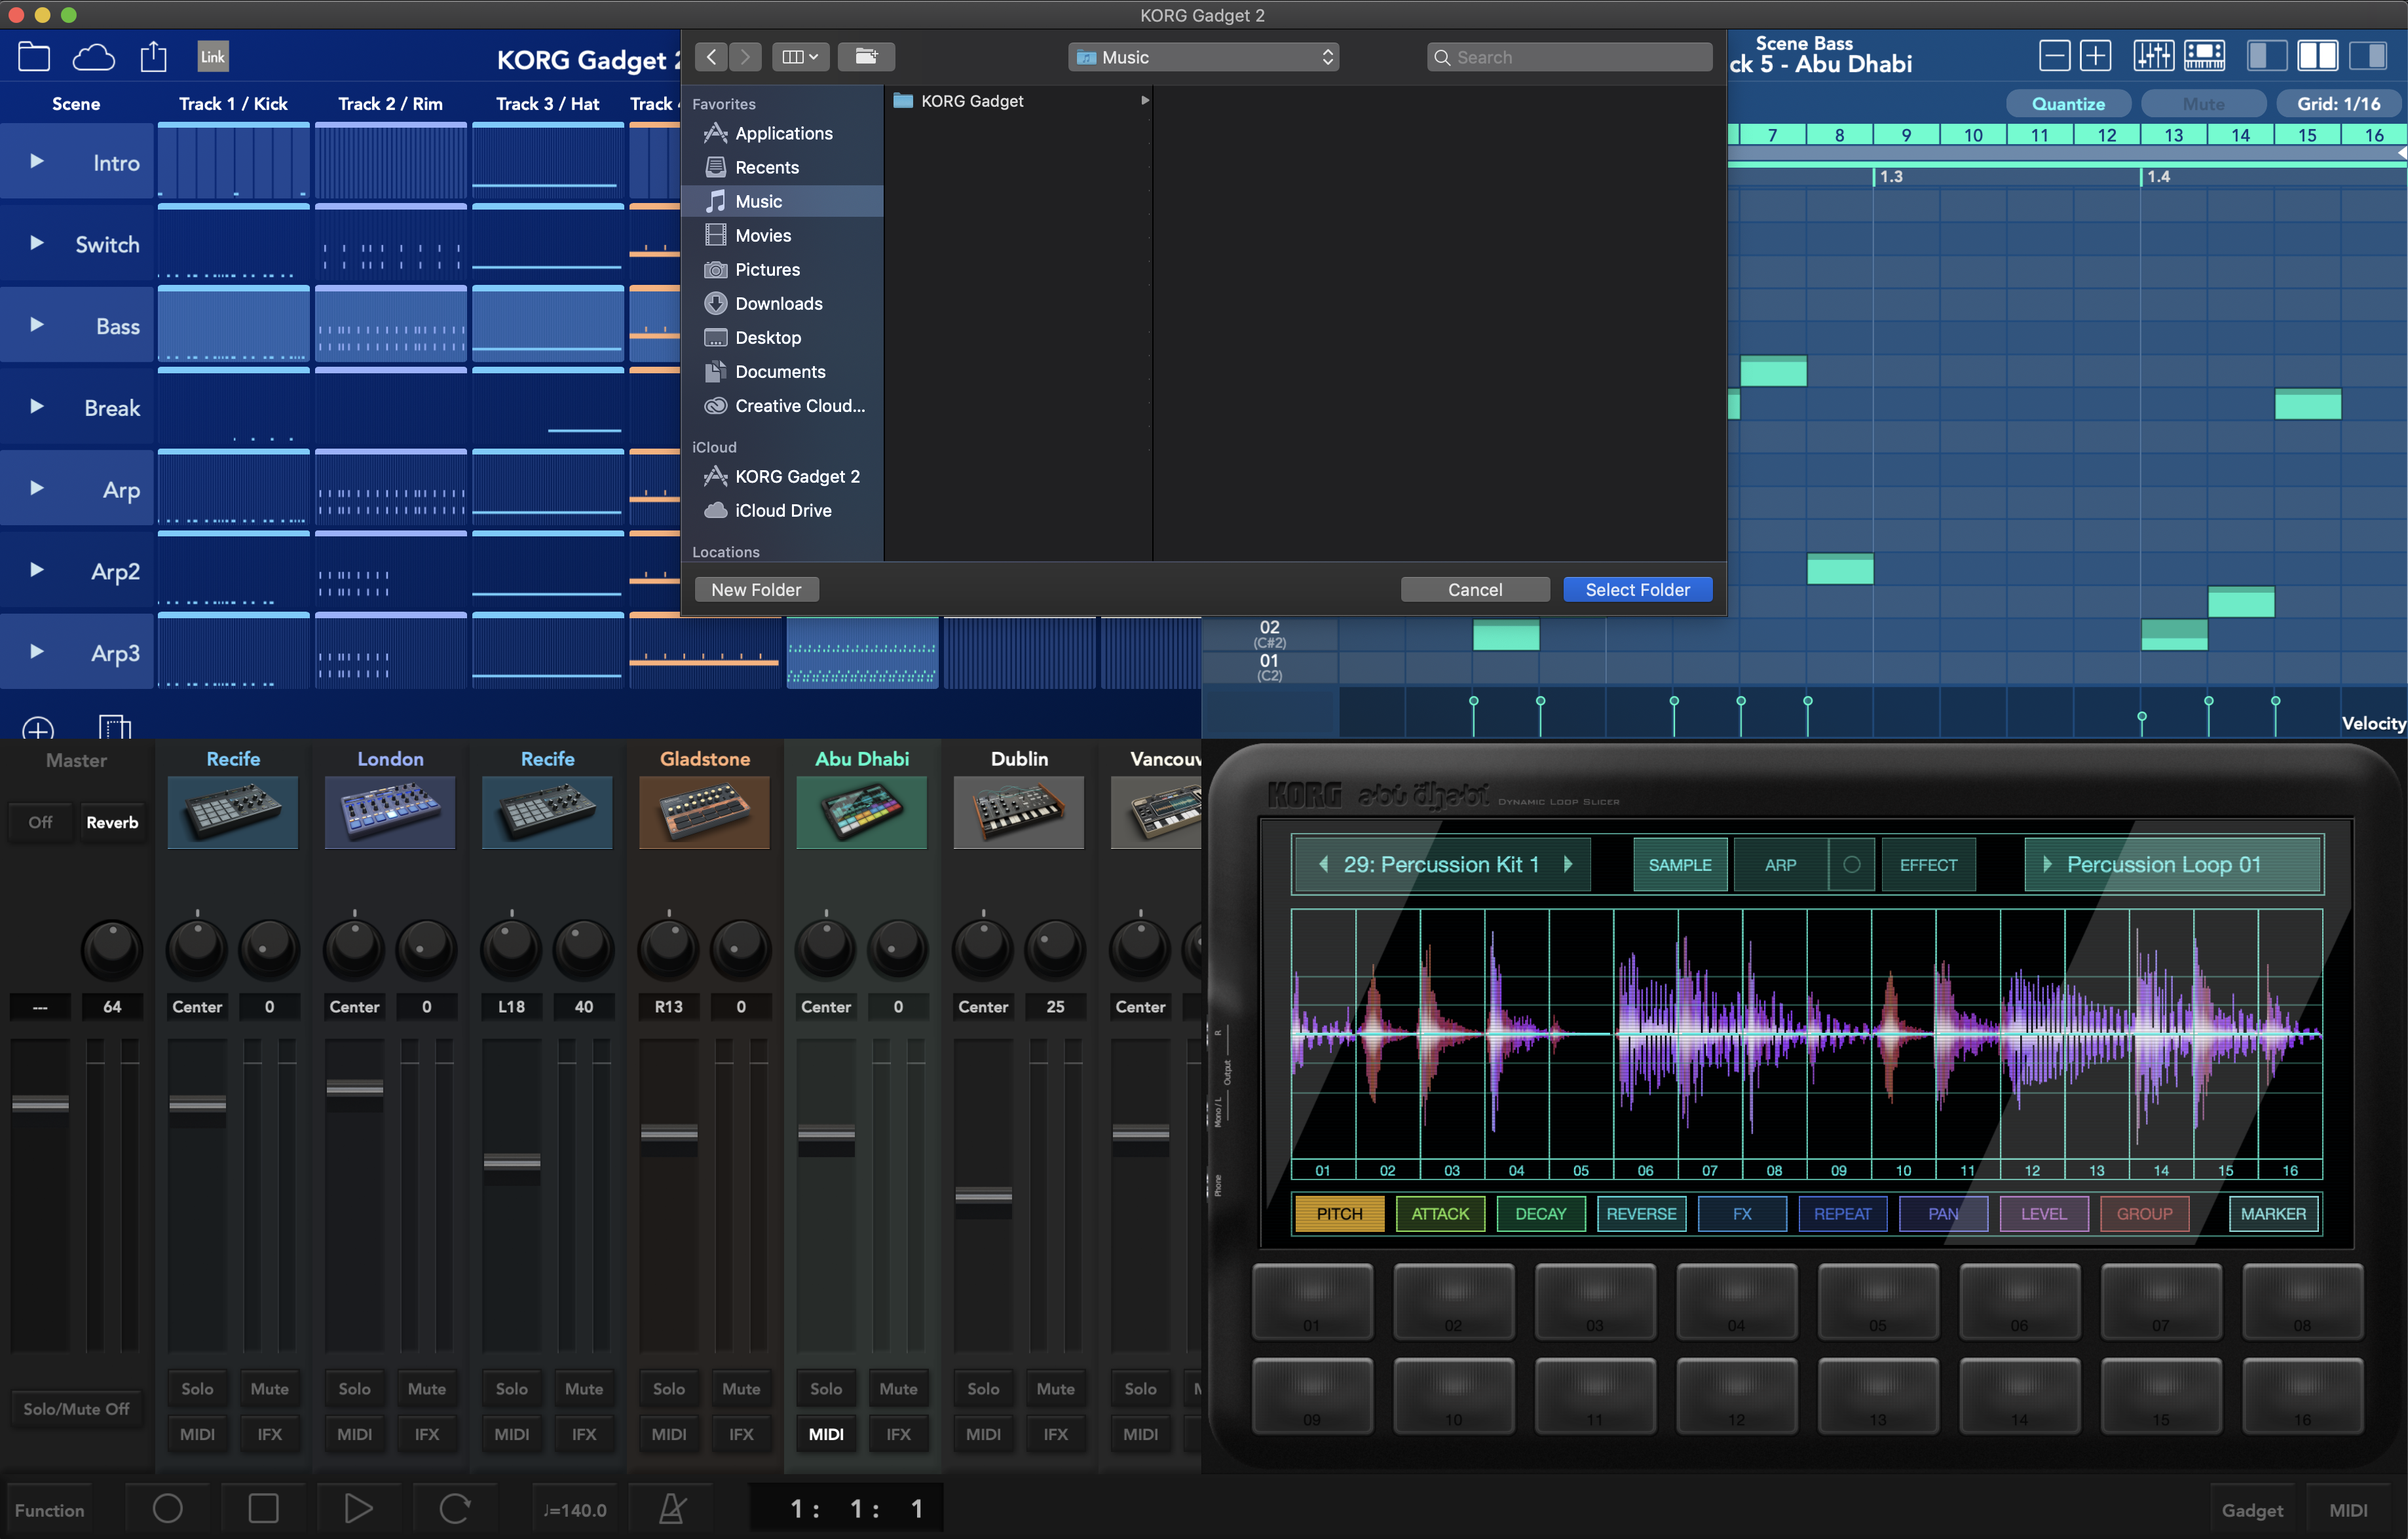This screenshot has width=2408, height=1539.
Task: Click the Dublin gadget thumbnail
Action: 1018,812
